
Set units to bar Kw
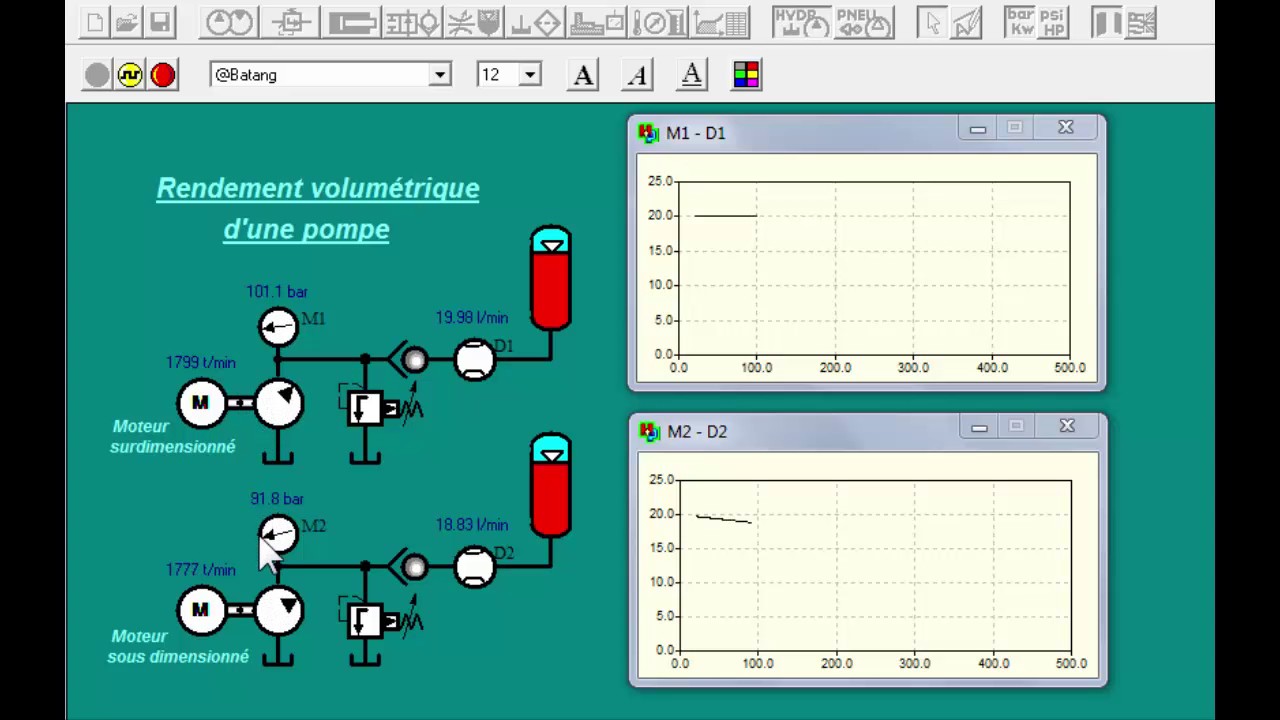[1020, 22]
